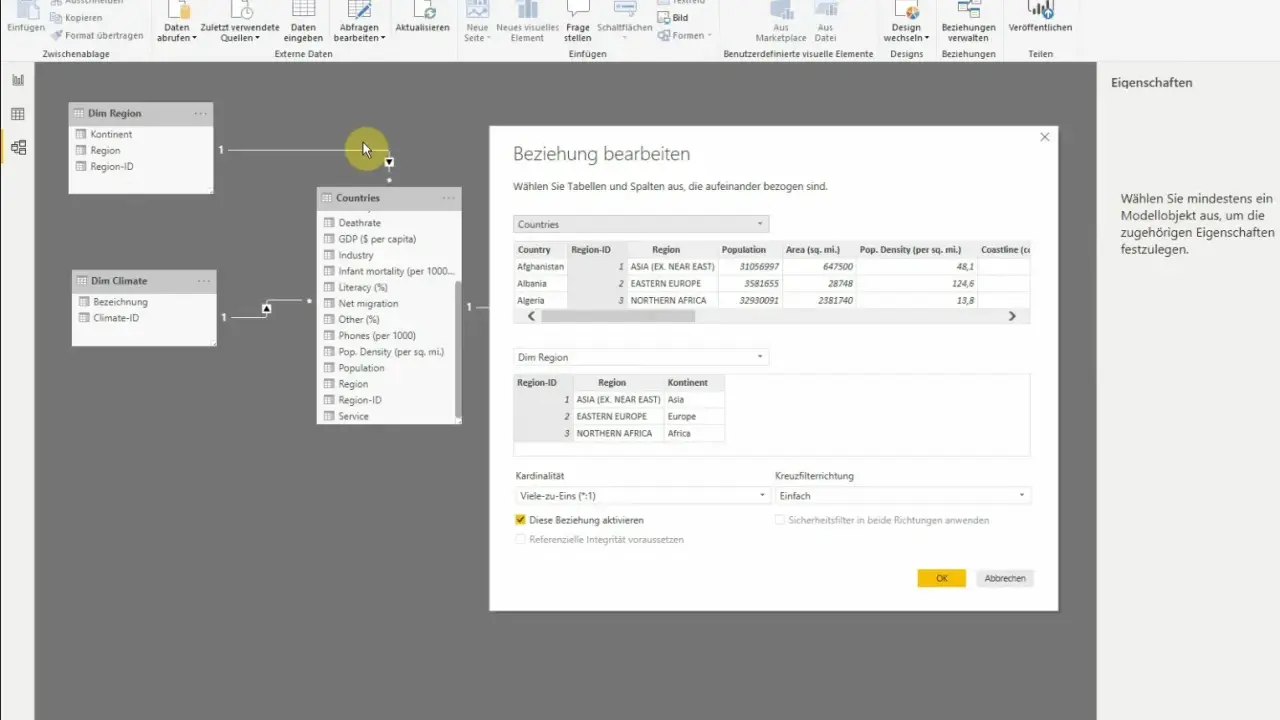Open the Dim Region table dropdown
1280x720 pixels.
tap(641, 357)
